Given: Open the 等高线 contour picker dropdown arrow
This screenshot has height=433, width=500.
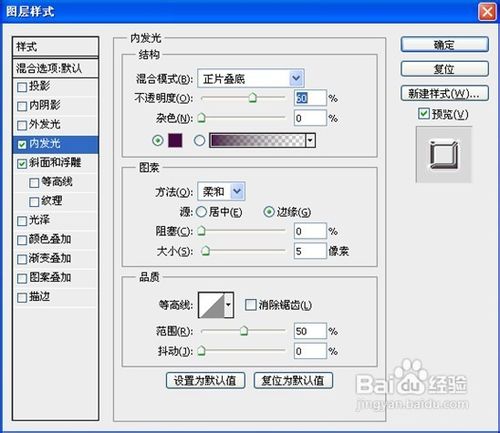Looking at the screenshot, I should coord(229,305).
